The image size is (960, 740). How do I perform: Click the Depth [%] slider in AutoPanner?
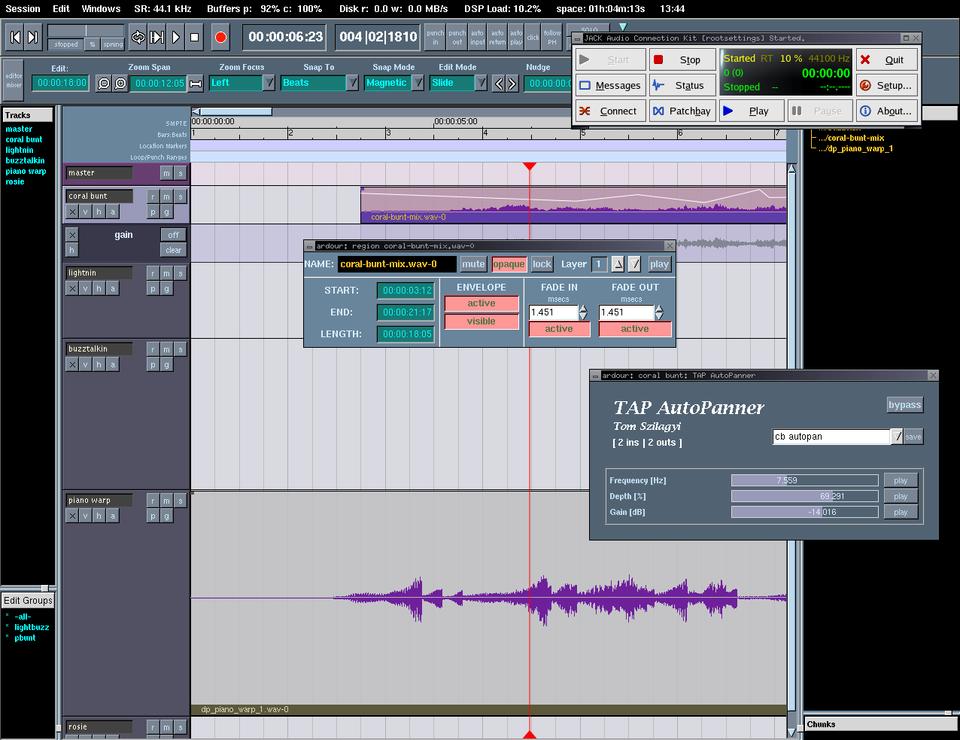click(805, 496)
